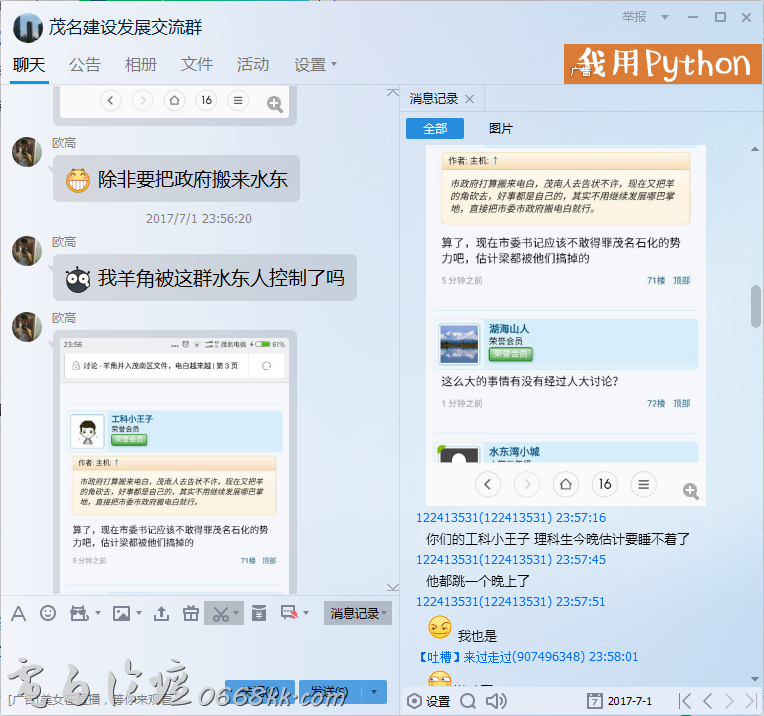Close the 消息记录 panel tab
Viewport: 764px width, 716px height.
point(470,98)
